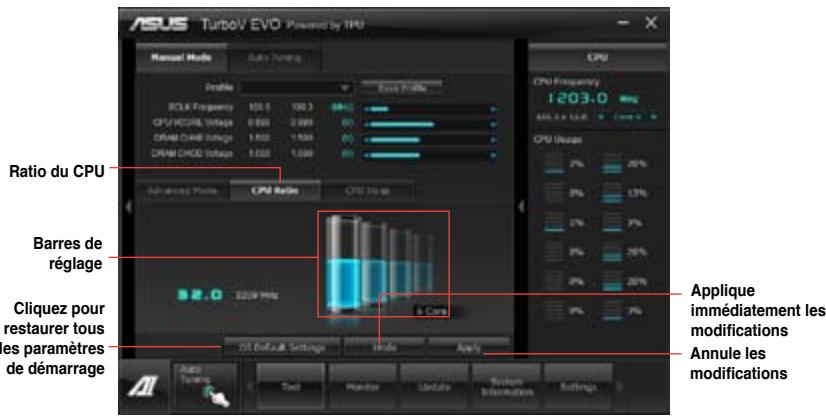
Task: Click the previous-core arrow under CPU Frequency
Action: (601, 117)
